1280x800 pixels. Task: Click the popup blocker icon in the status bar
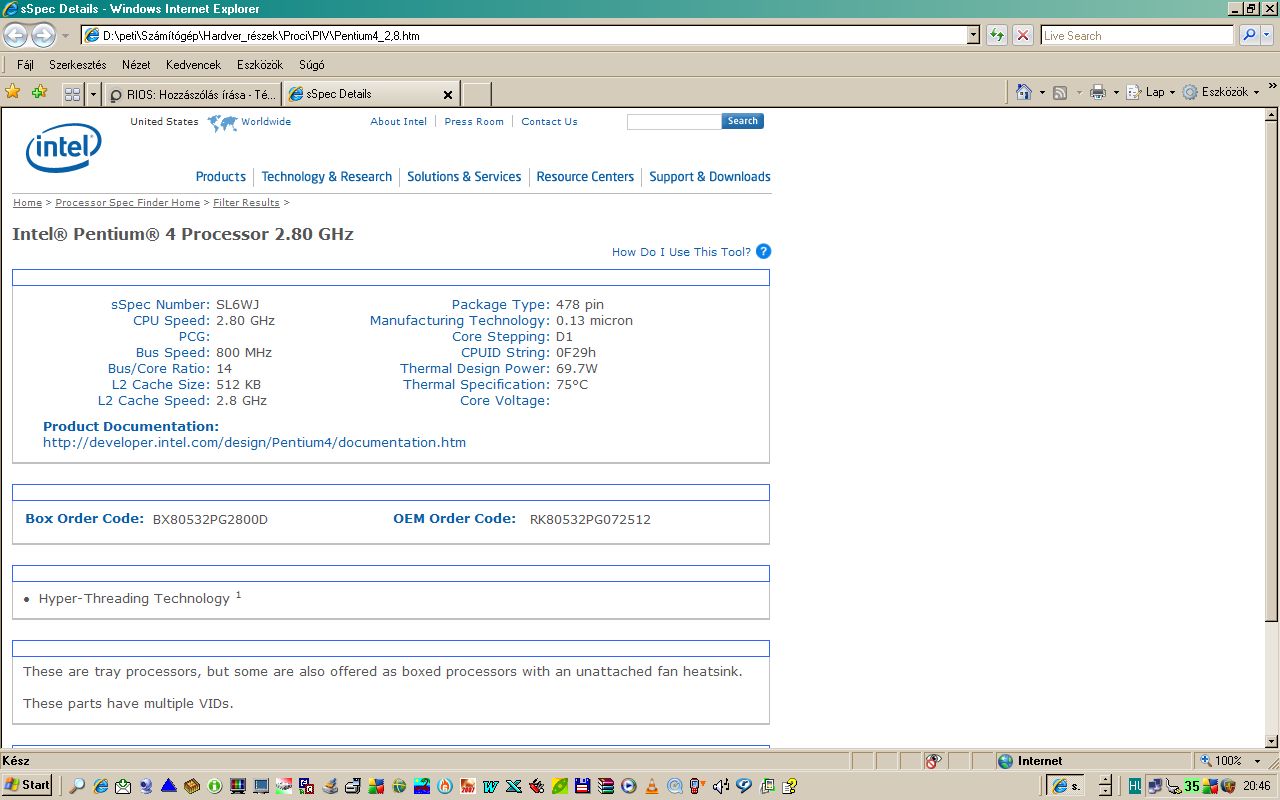[933, 761]
